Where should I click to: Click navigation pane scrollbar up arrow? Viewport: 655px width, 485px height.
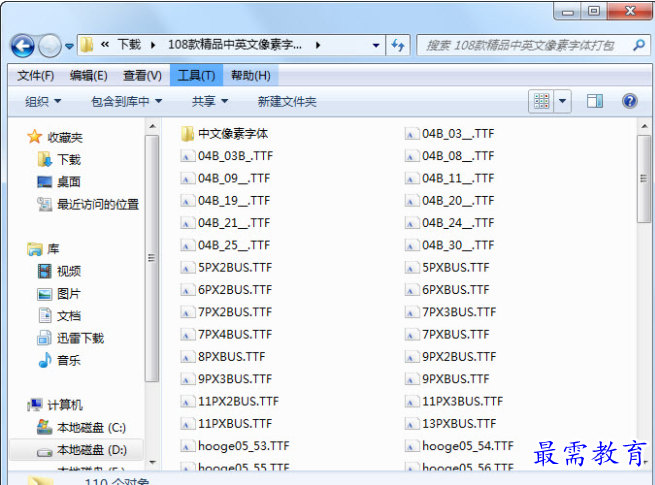[152, 126]
